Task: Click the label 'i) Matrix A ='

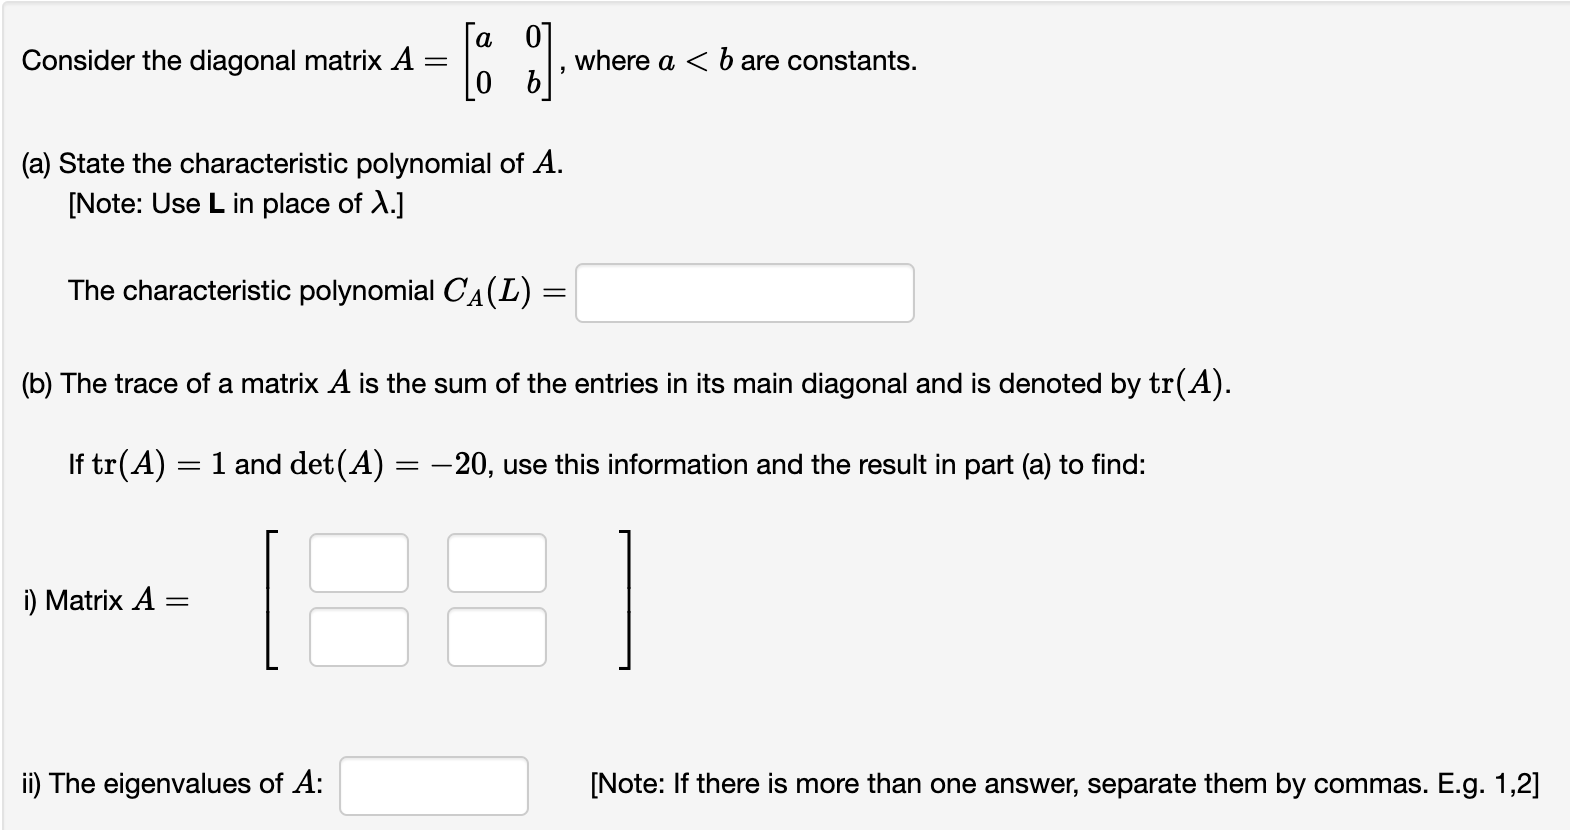Action: coord(105,601)
